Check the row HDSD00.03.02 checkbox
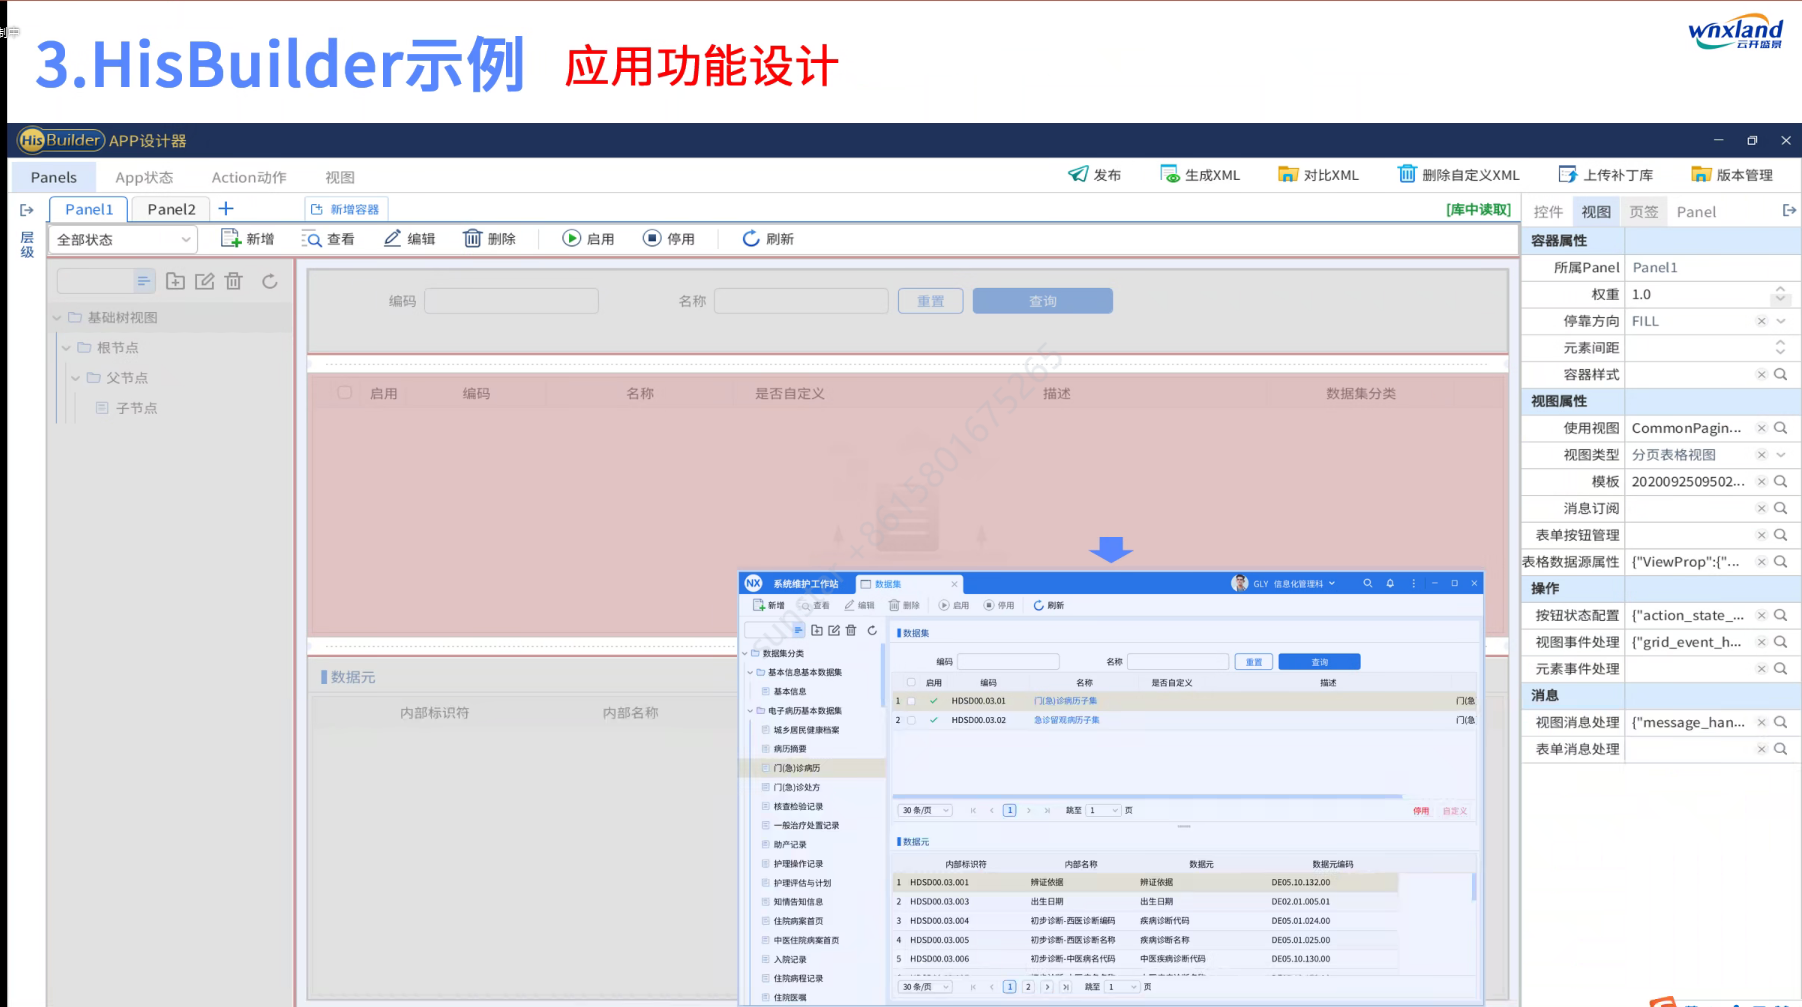 911,720
